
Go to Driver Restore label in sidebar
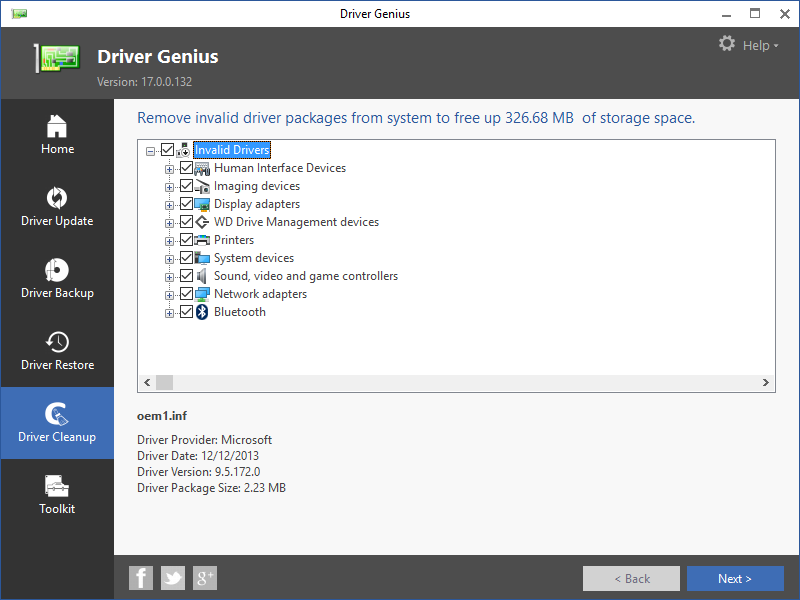point(57,365)
